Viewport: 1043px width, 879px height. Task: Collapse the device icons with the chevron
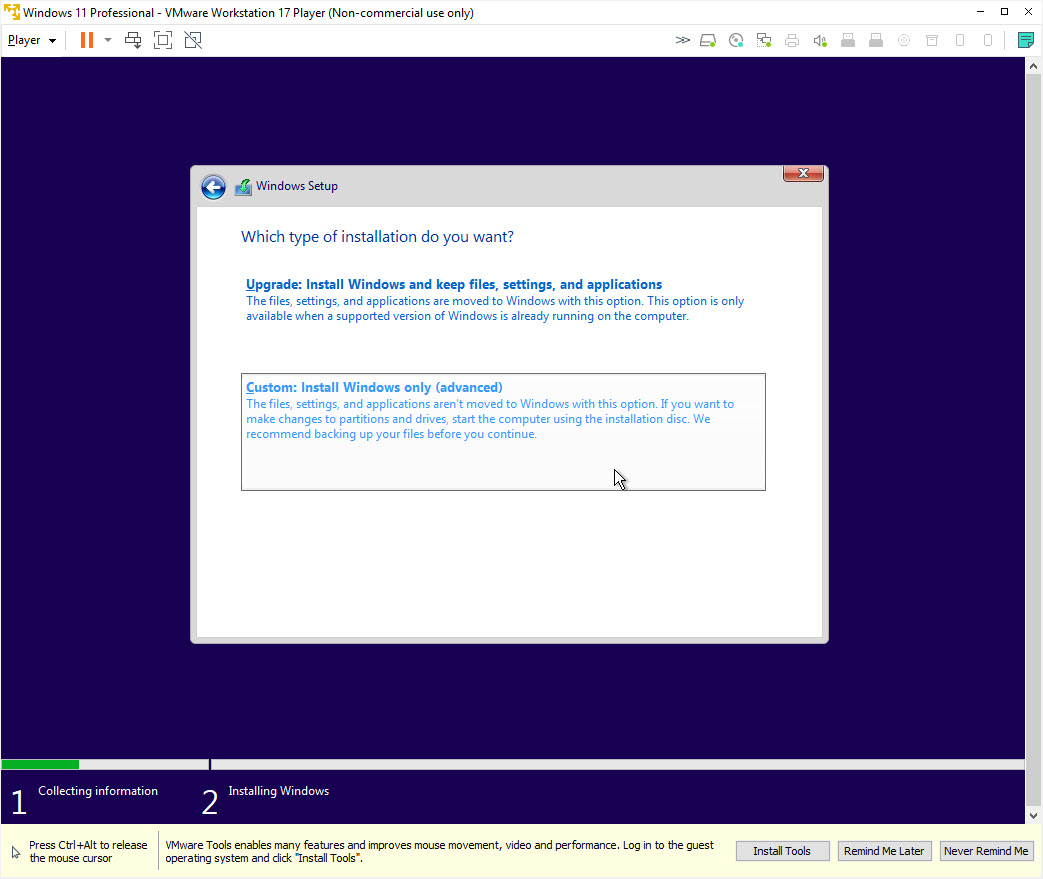[683, 40]
